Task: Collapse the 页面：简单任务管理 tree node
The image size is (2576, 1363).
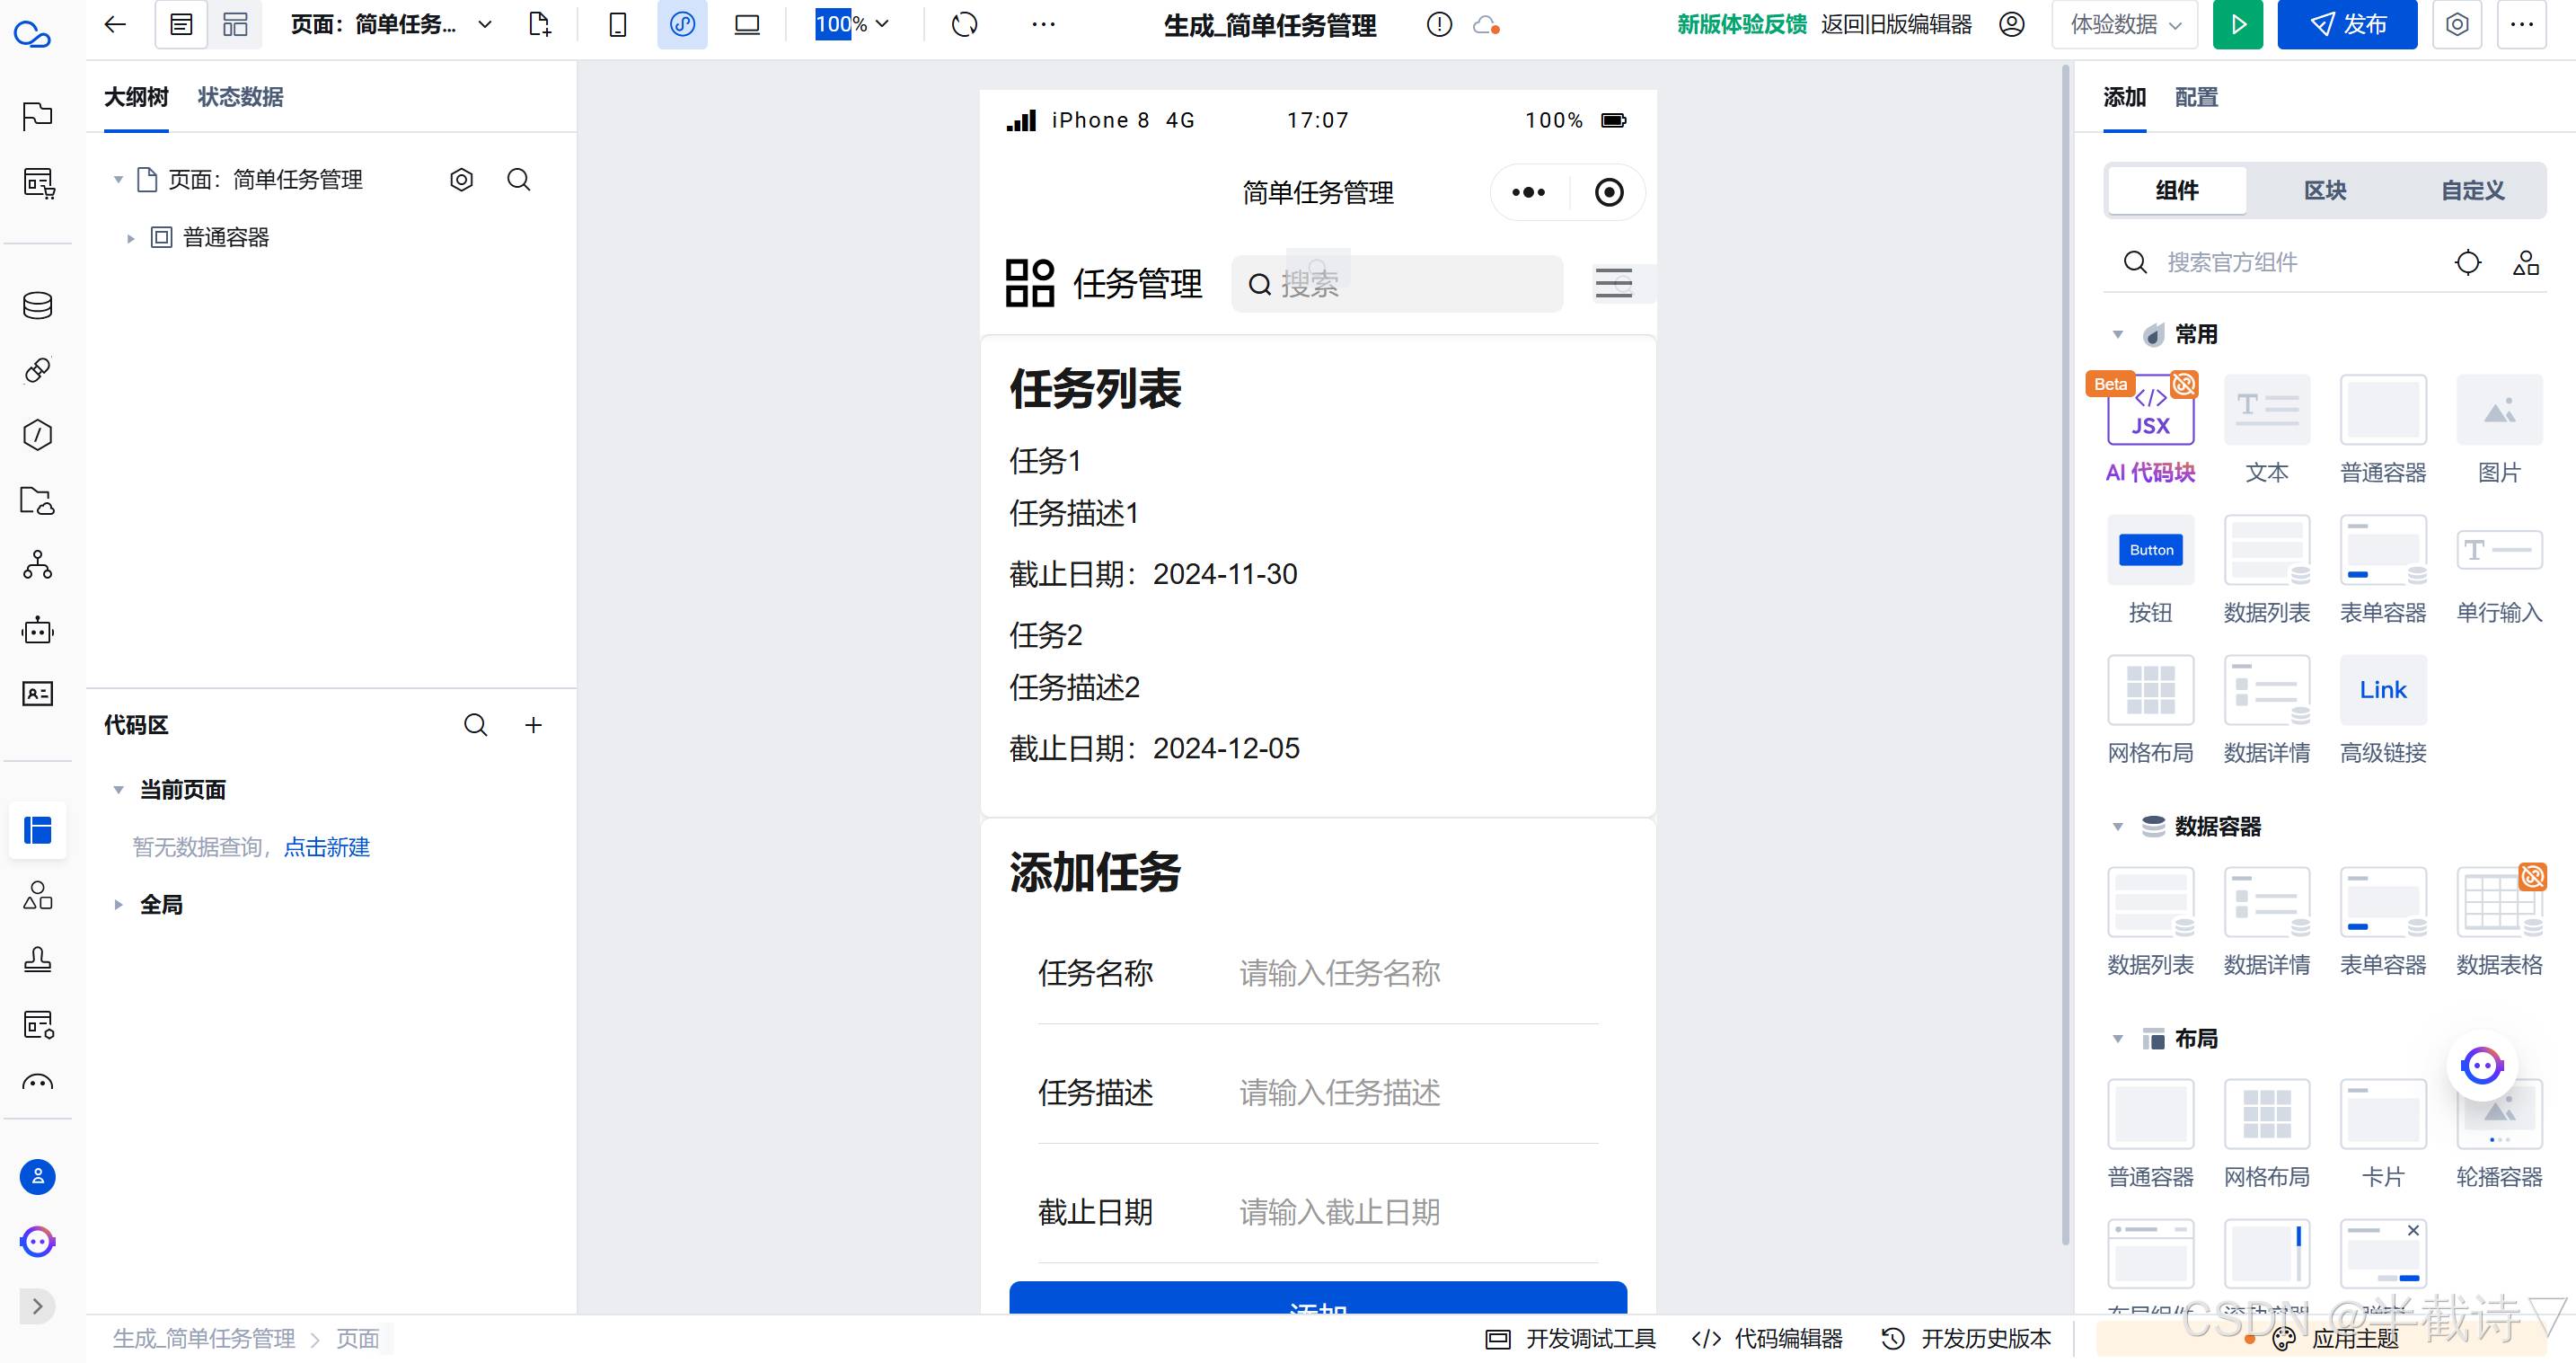Action: pos(118,180)
